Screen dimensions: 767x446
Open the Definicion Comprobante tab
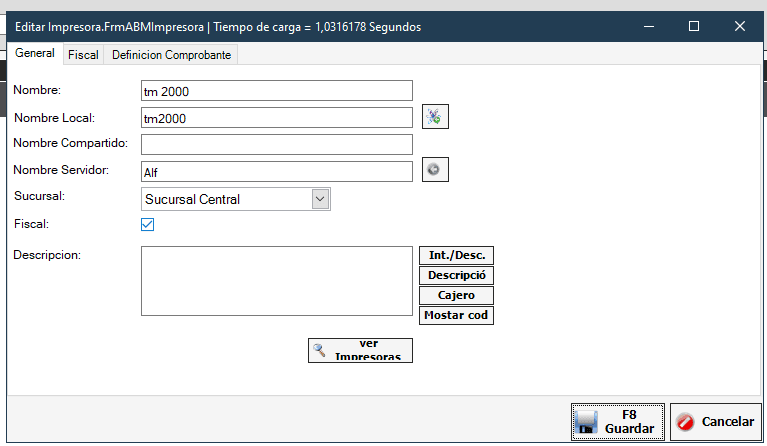click(x=171, y=55)
